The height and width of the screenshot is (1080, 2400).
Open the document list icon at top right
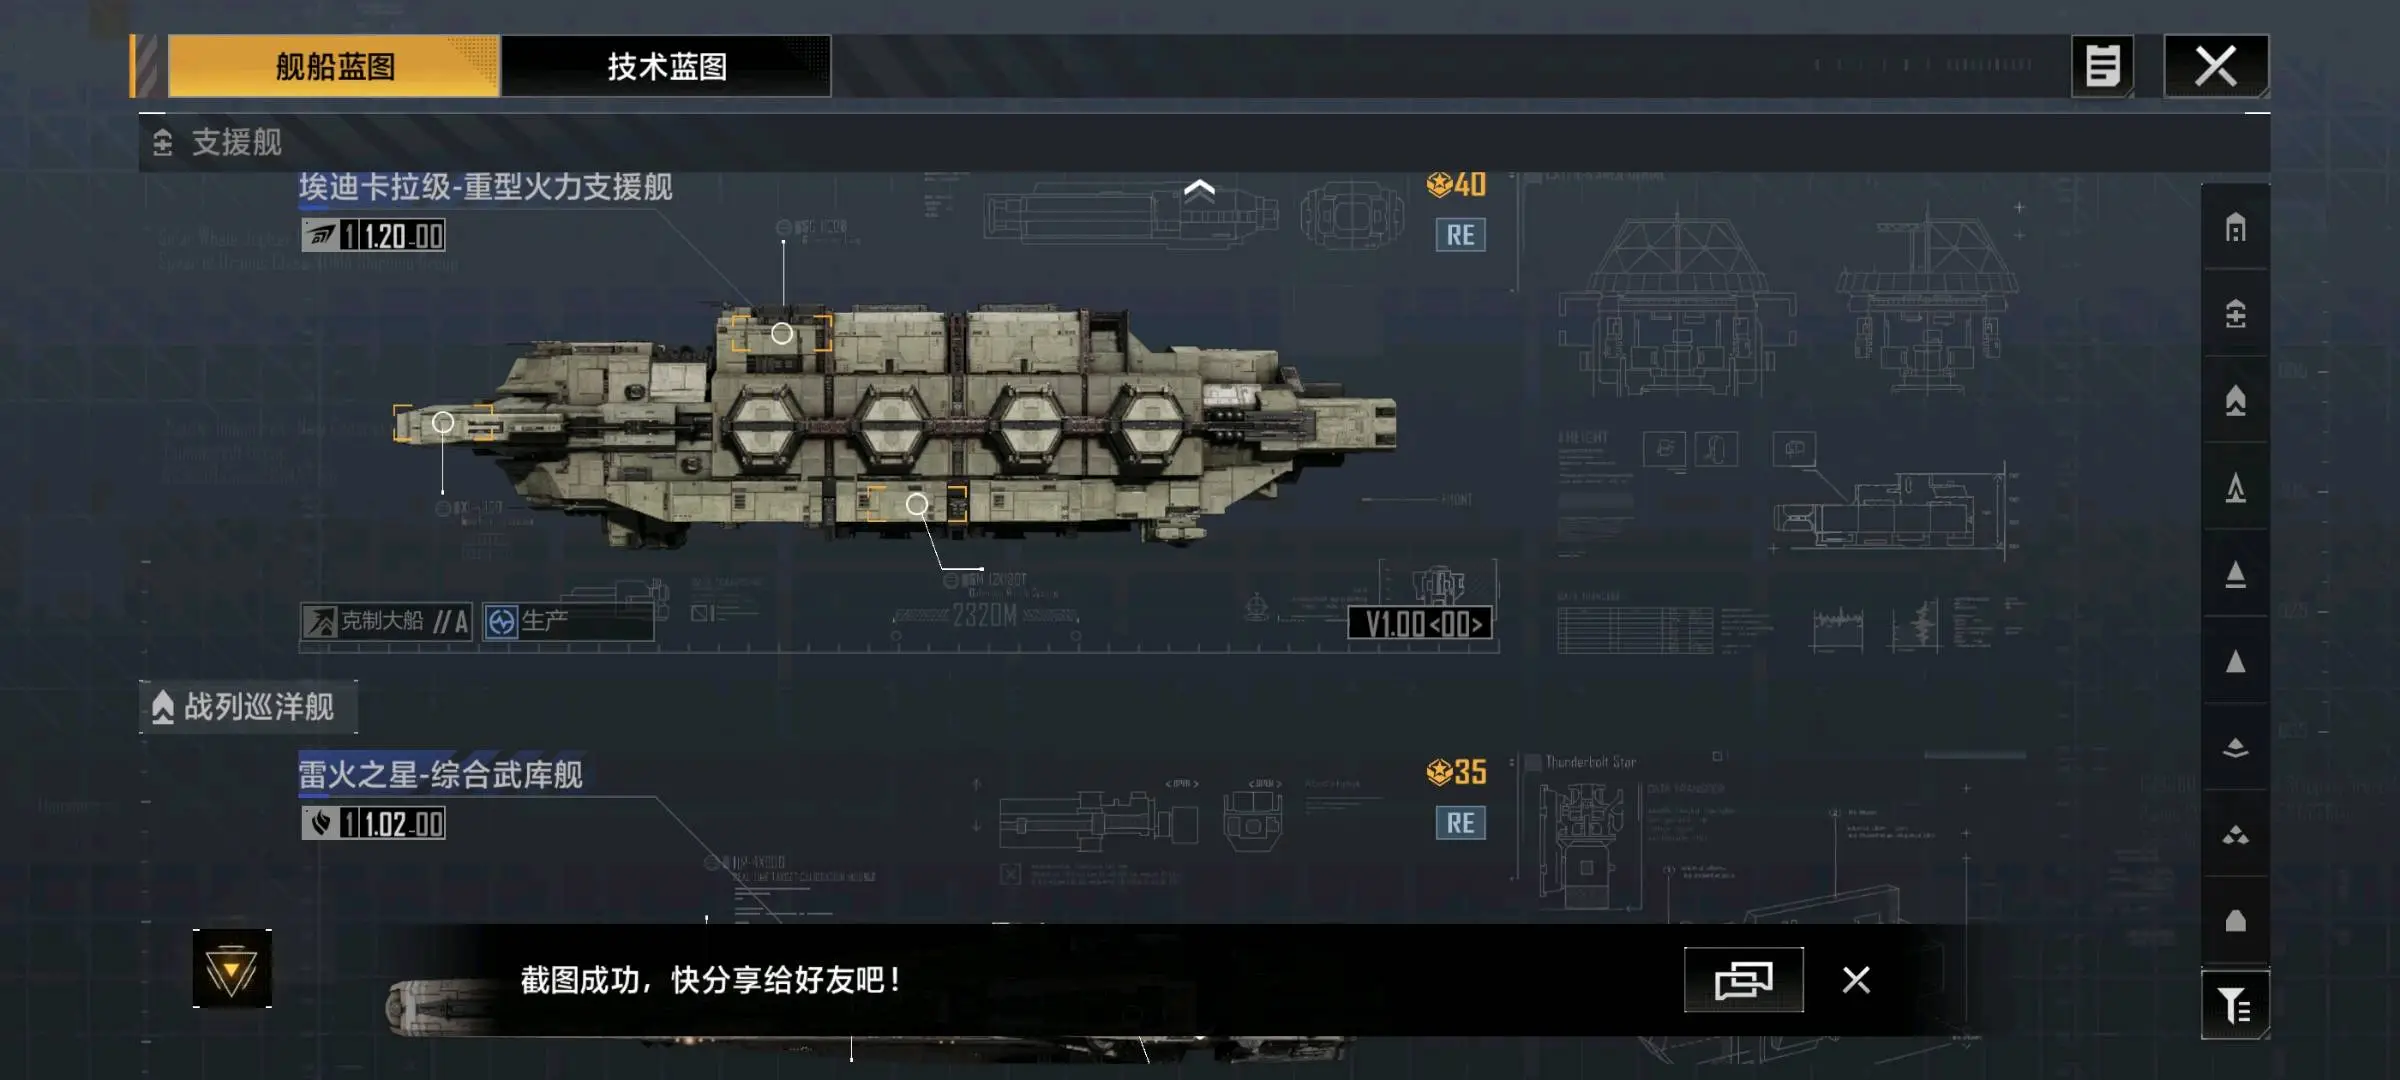point(2102,66)
